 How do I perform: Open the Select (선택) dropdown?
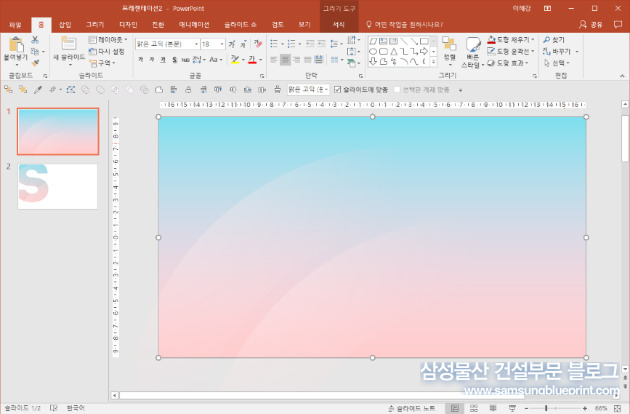[556, 63]
